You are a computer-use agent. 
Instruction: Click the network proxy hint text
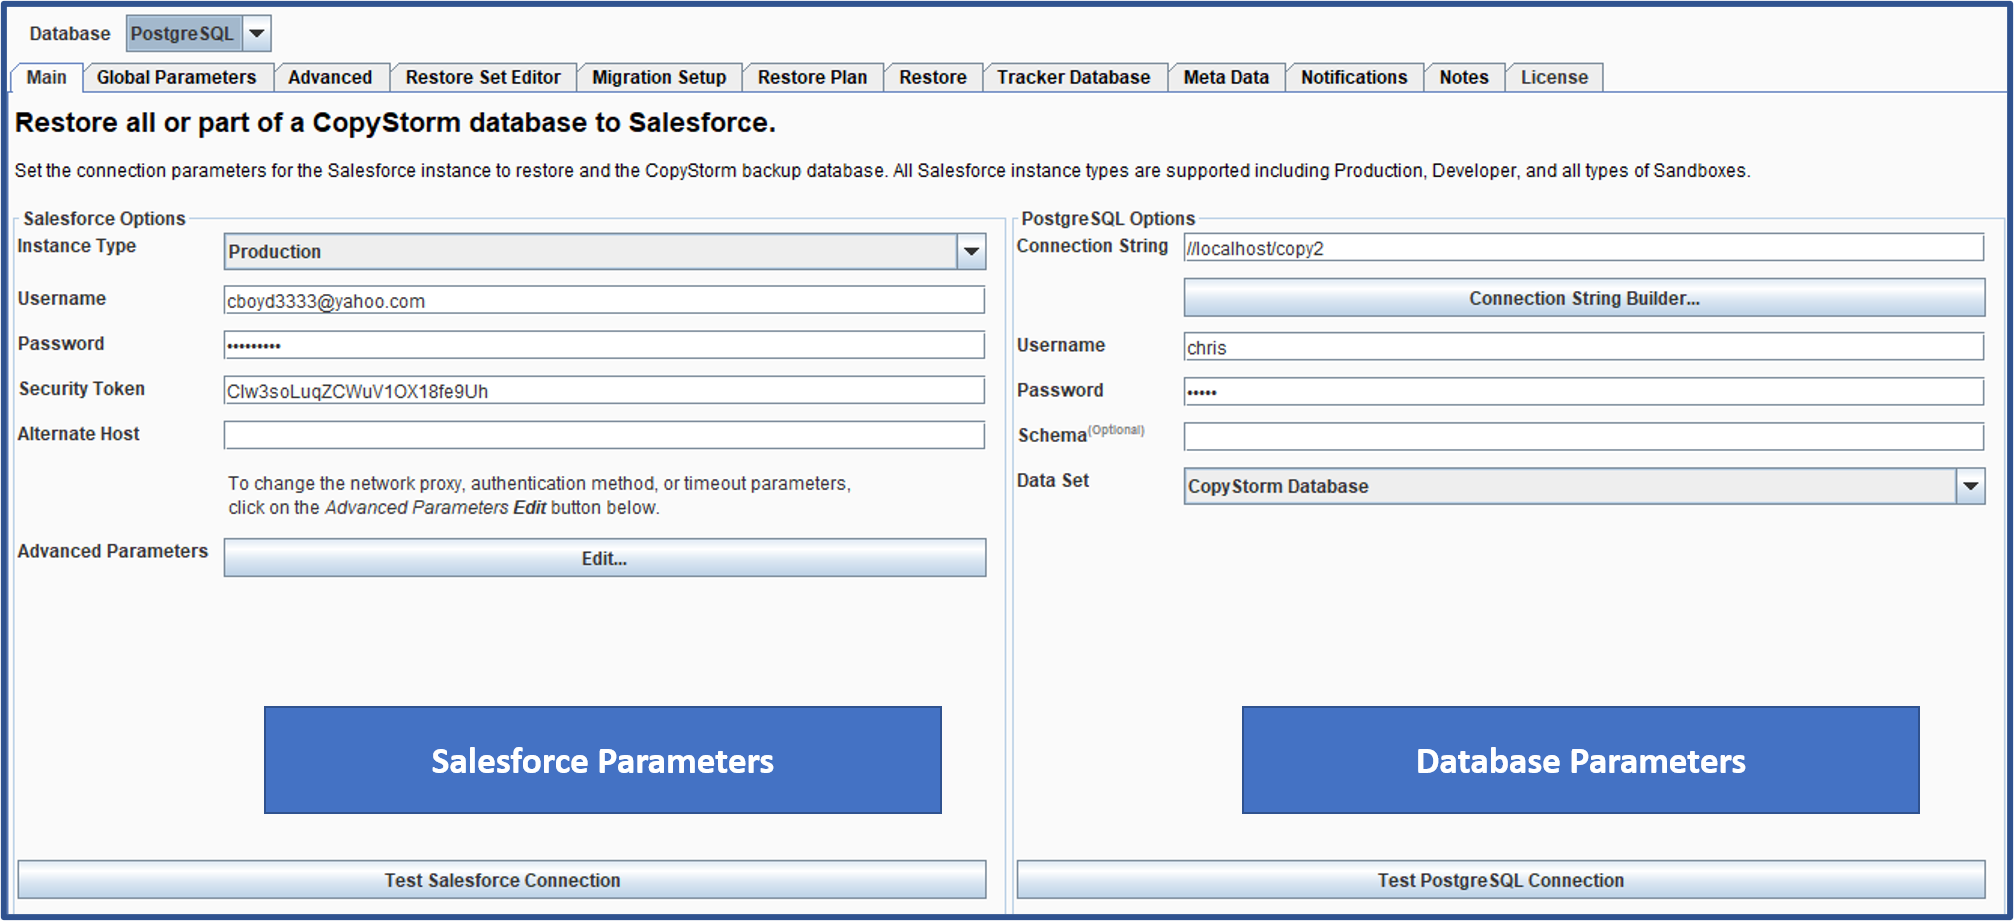(539, 495)
